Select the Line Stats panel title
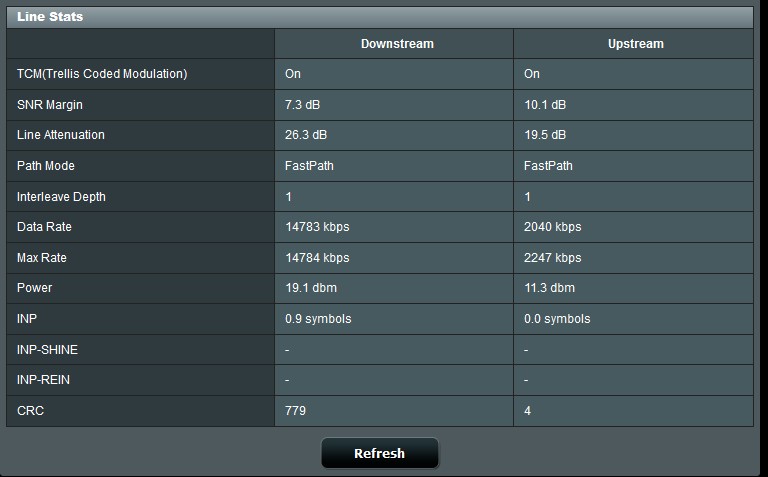The height and width of the screenshot is (477, 768). pos(50,17)
